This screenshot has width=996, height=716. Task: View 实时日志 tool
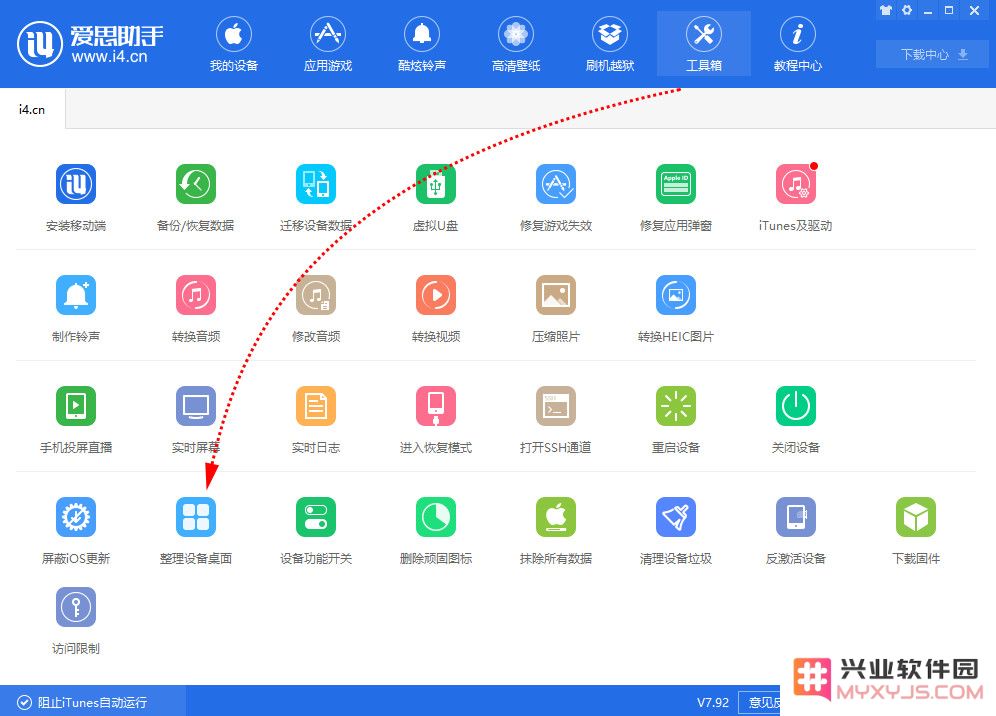coord(316,406)
